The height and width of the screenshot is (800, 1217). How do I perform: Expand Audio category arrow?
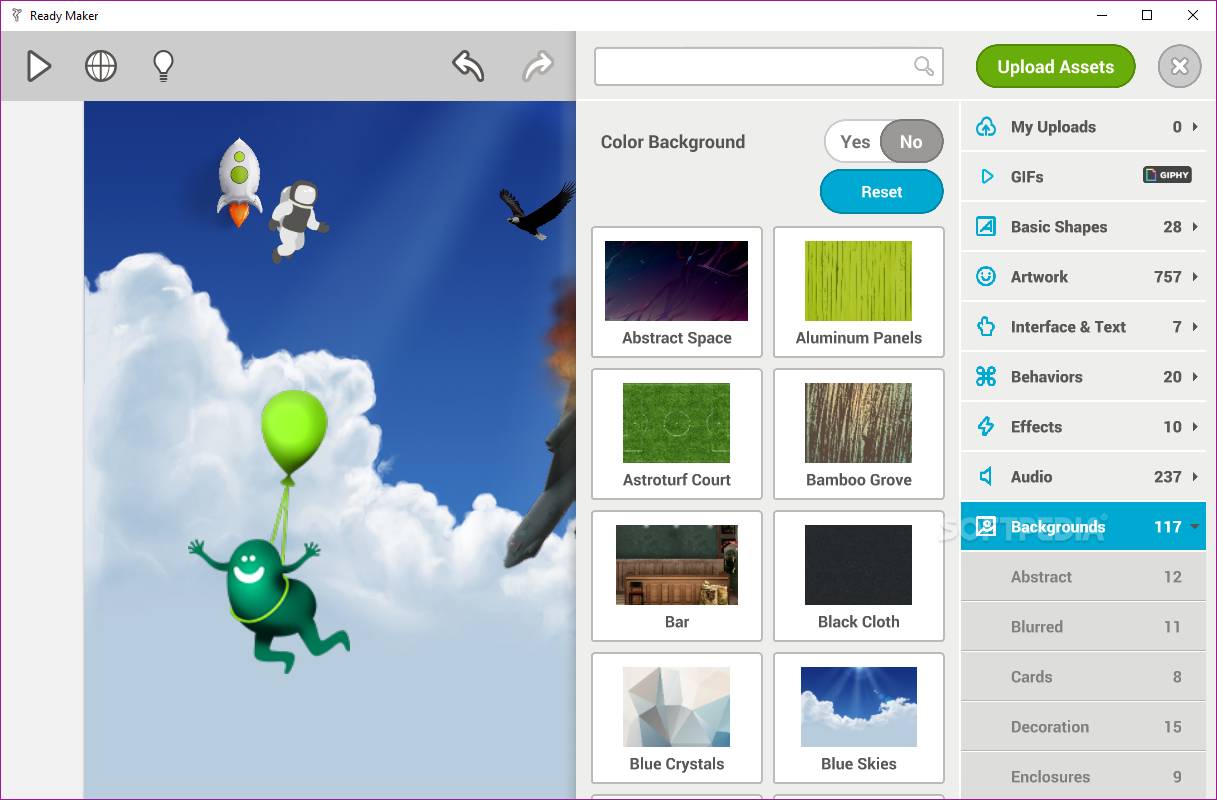1195,477
